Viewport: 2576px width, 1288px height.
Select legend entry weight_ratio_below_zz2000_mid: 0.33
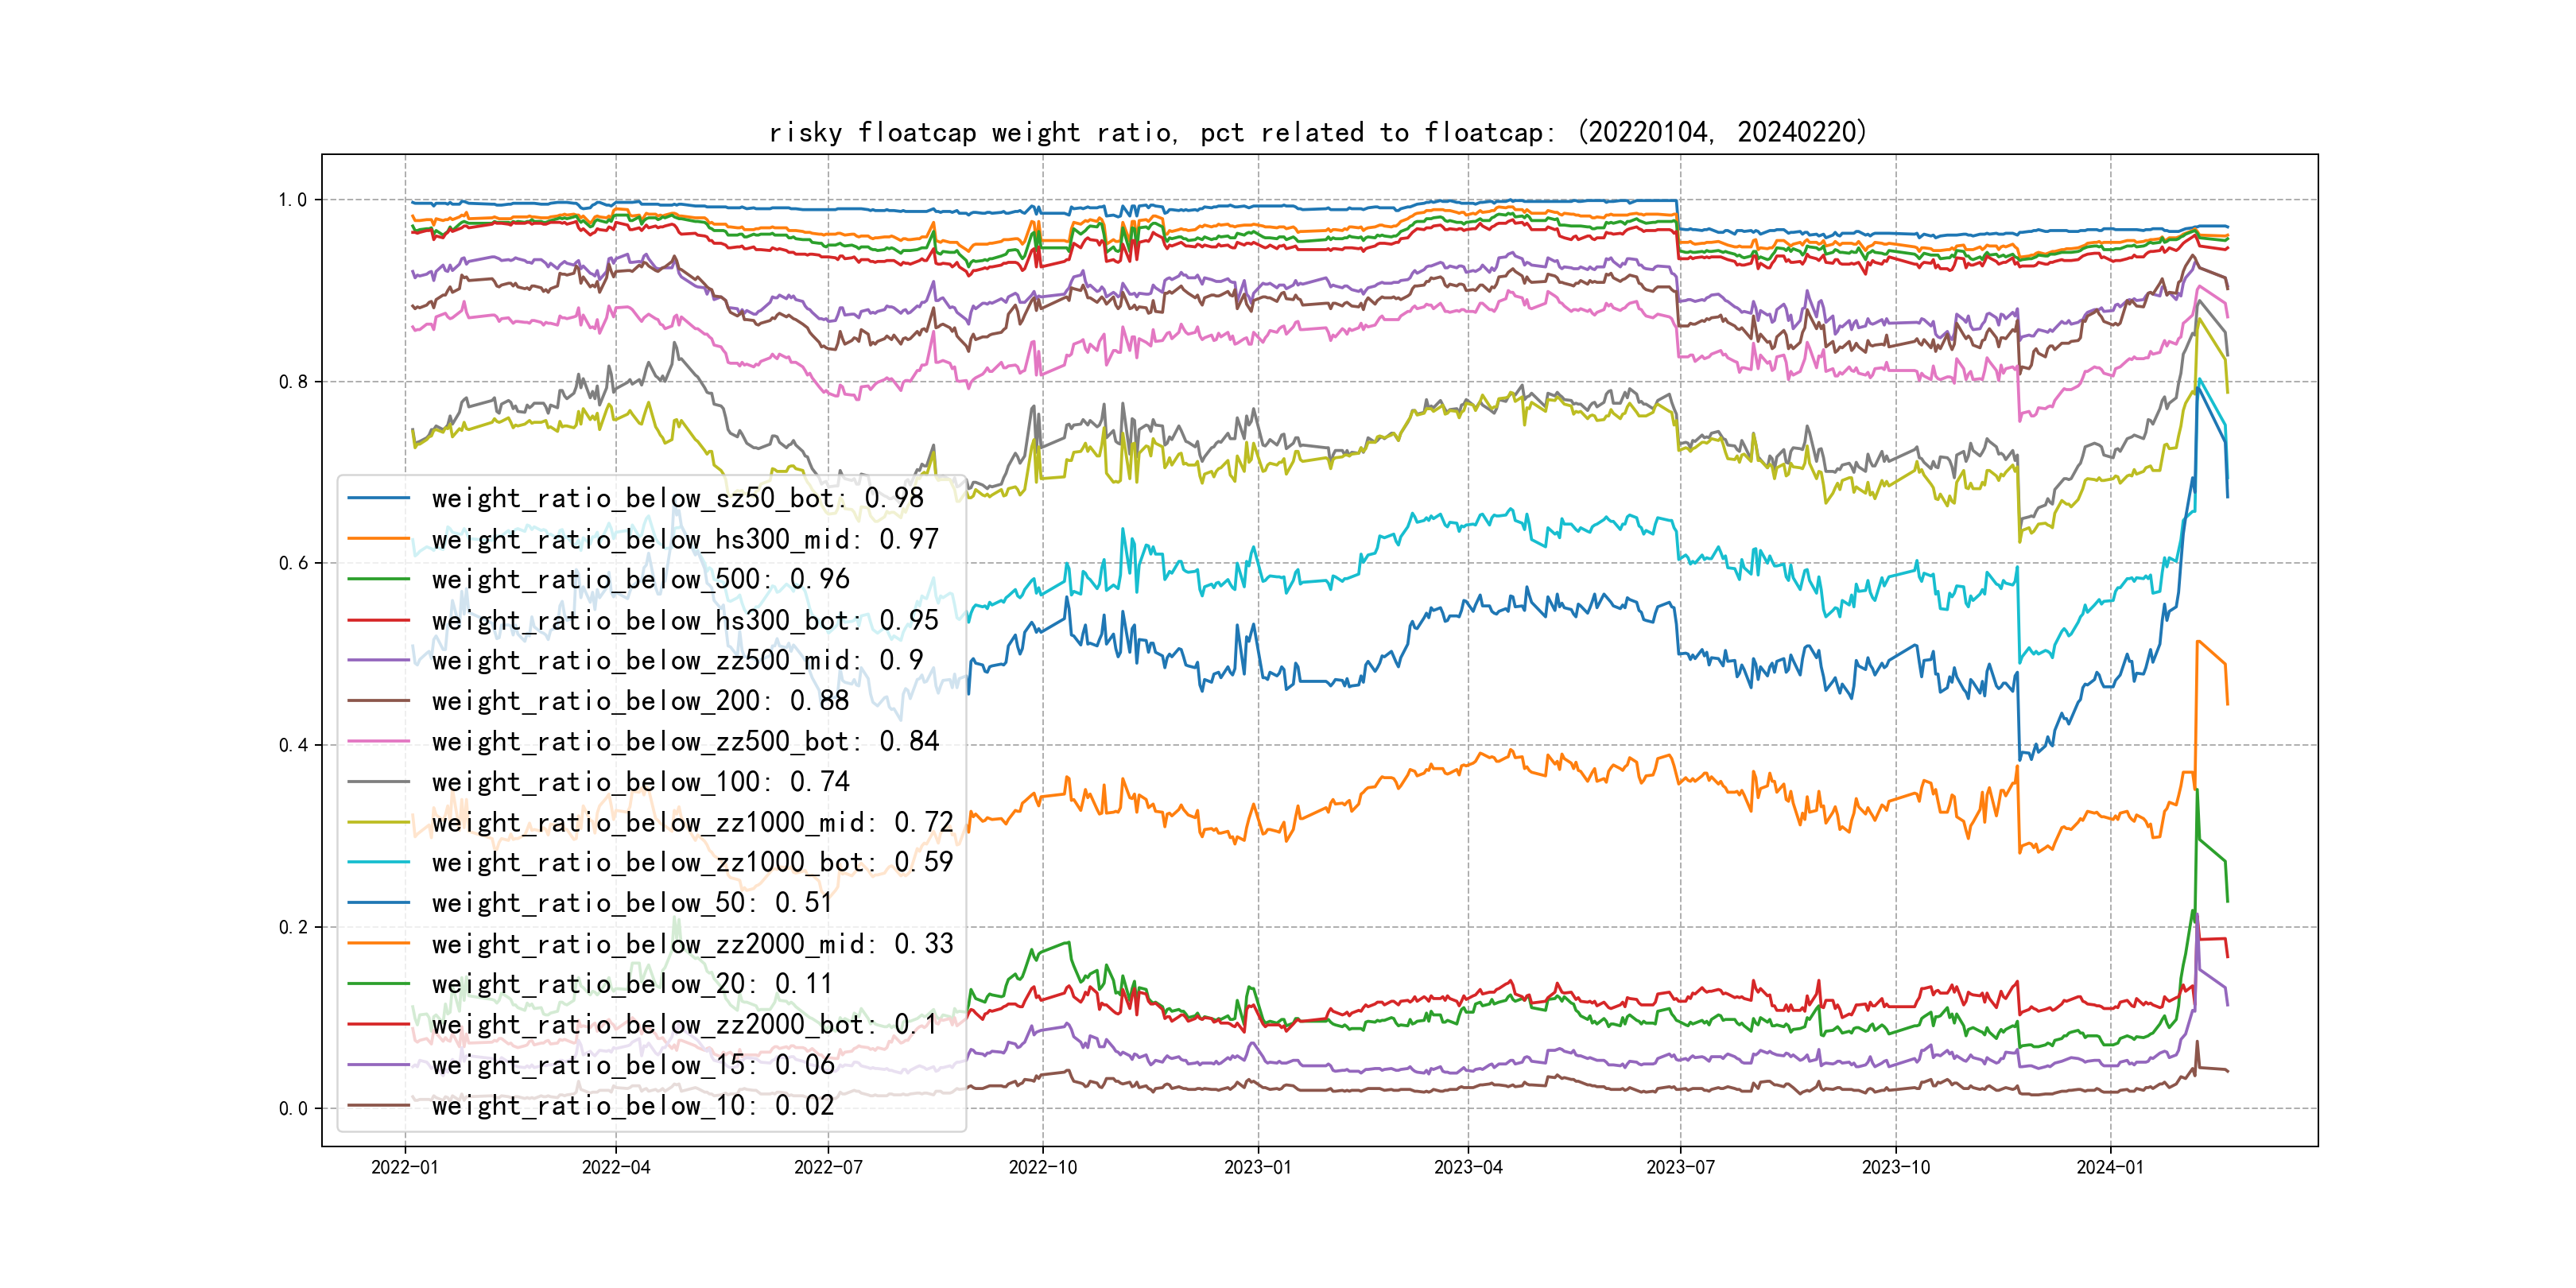click(692, 943)
